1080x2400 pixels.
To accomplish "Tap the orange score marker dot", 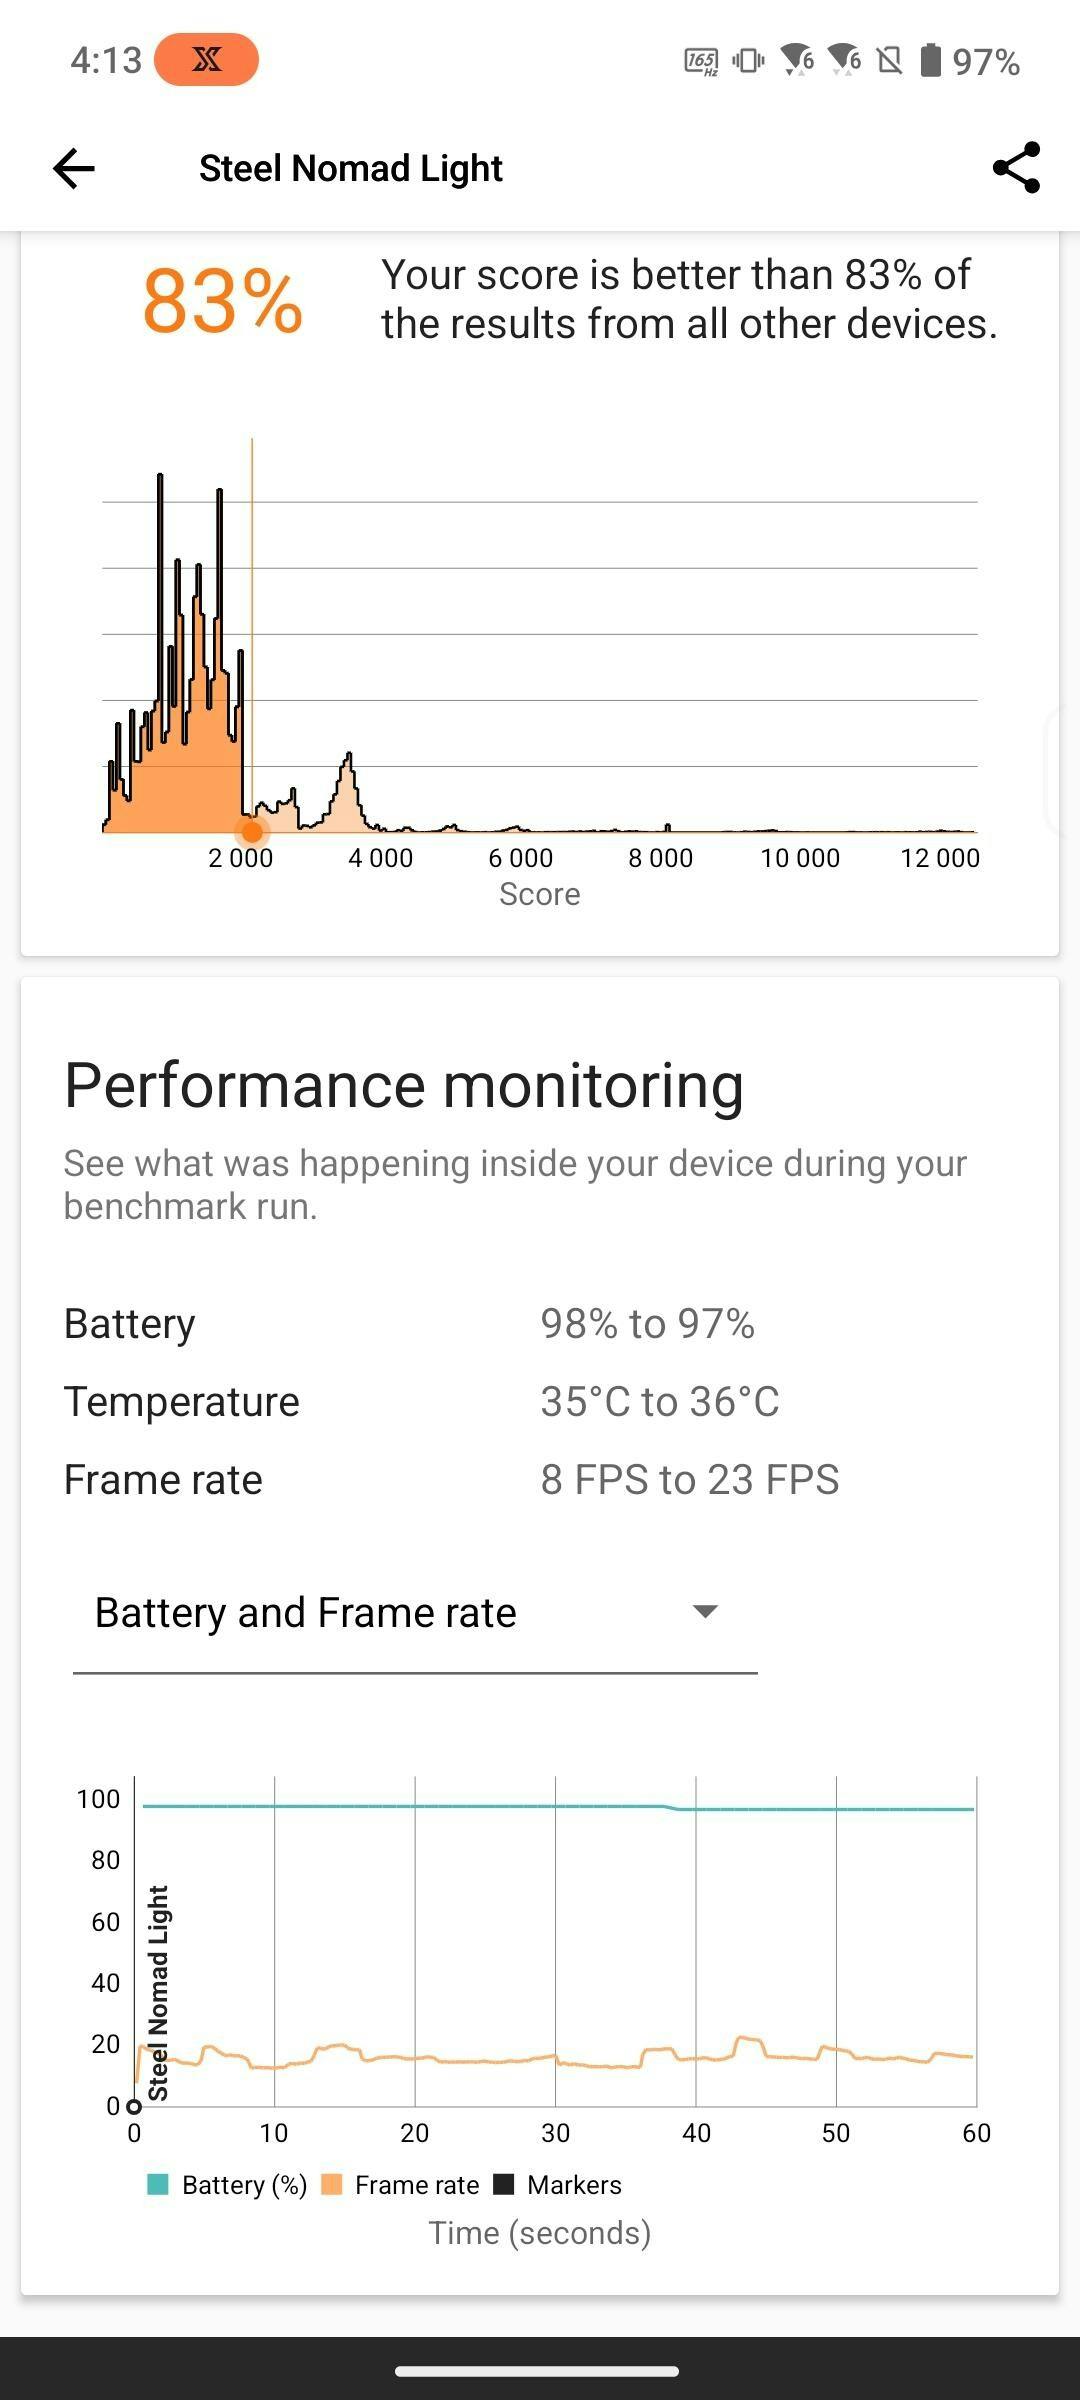I will click(252, 831).
